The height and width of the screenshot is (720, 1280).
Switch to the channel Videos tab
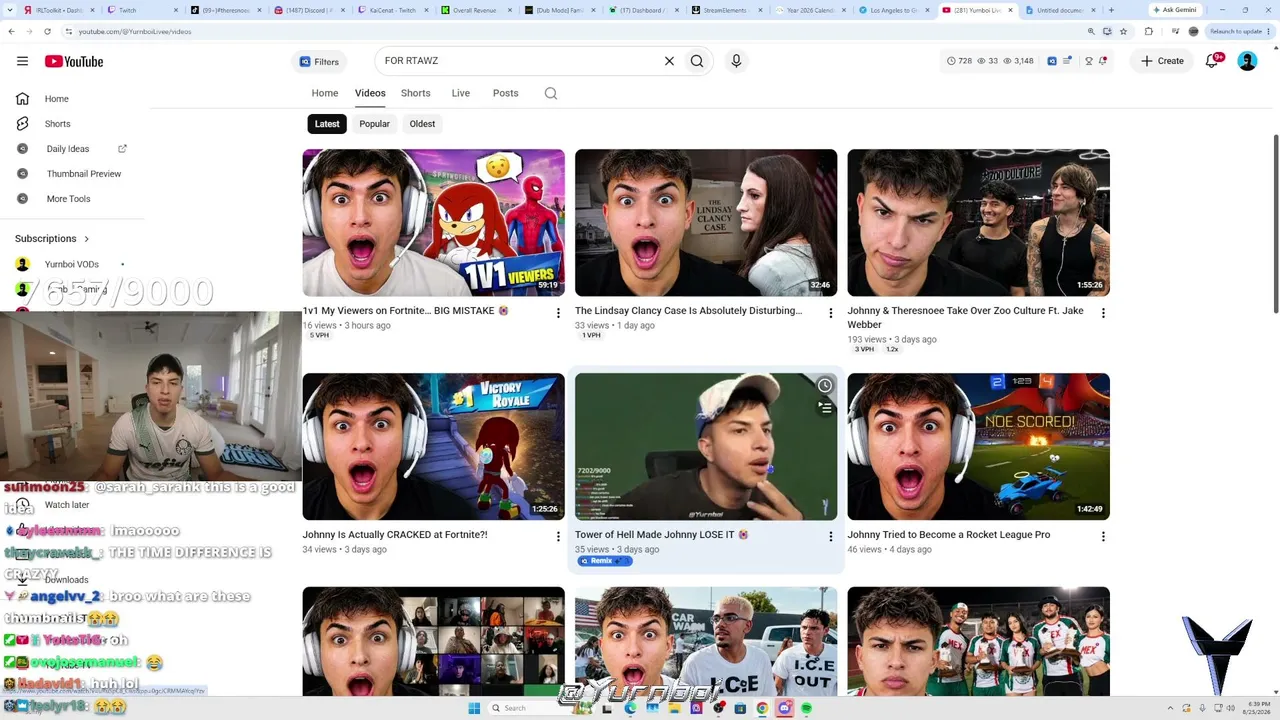[370, 93]
